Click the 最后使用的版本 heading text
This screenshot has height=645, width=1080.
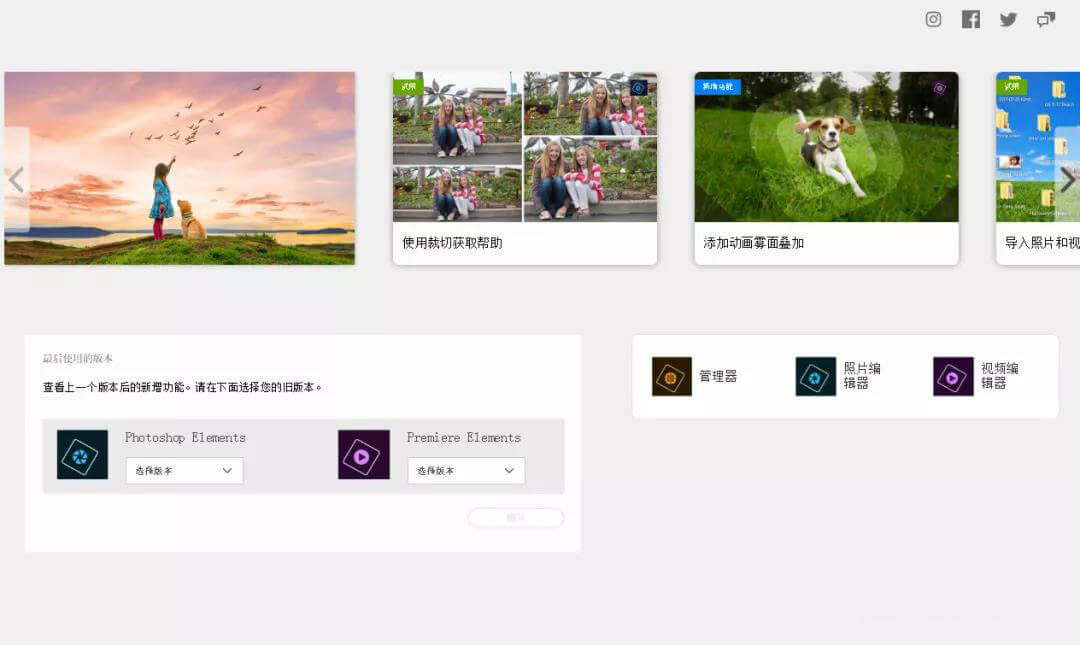78,358
